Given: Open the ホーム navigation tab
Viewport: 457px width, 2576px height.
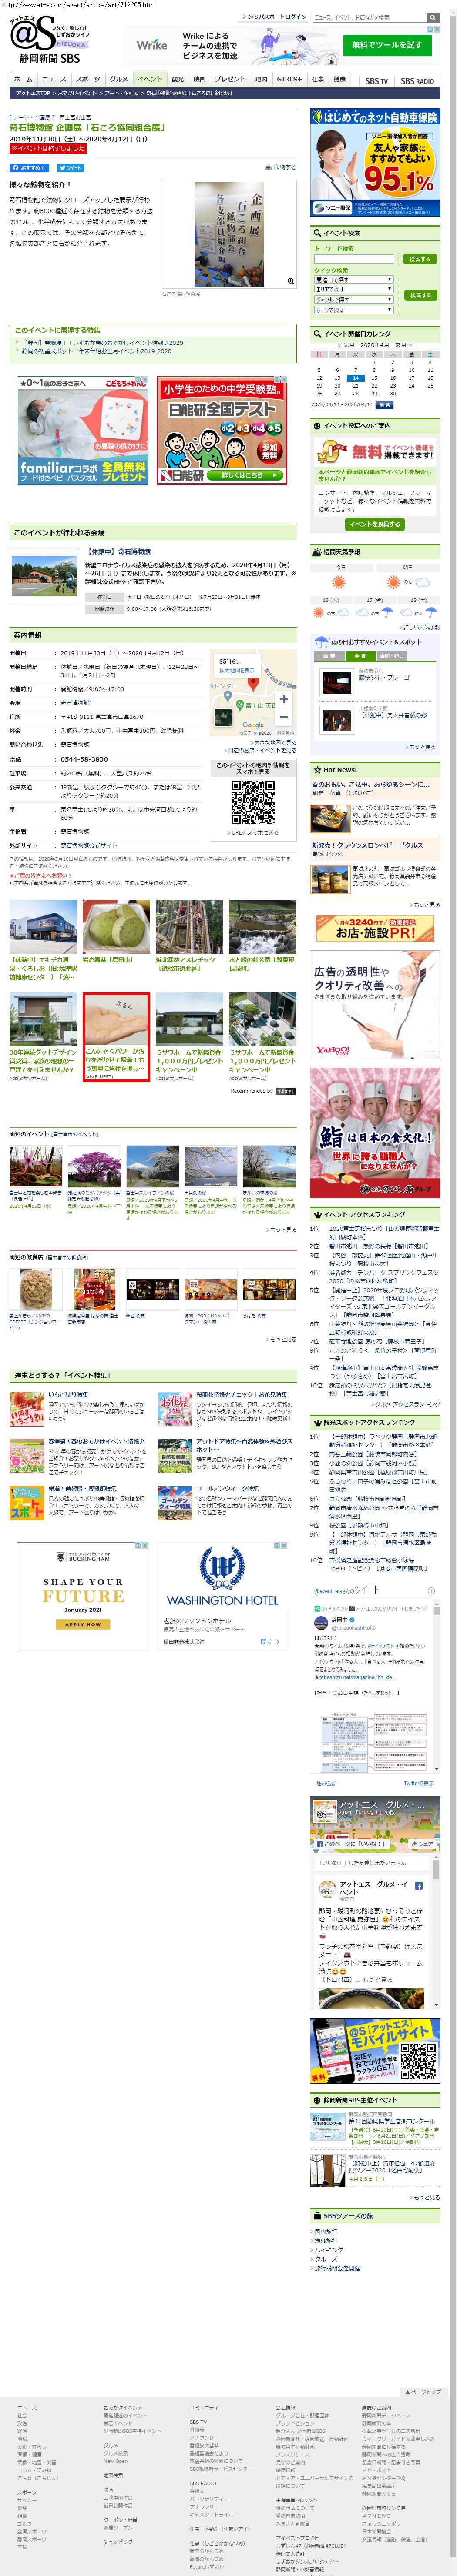Looking at the screenshot, I should [23, 79].
